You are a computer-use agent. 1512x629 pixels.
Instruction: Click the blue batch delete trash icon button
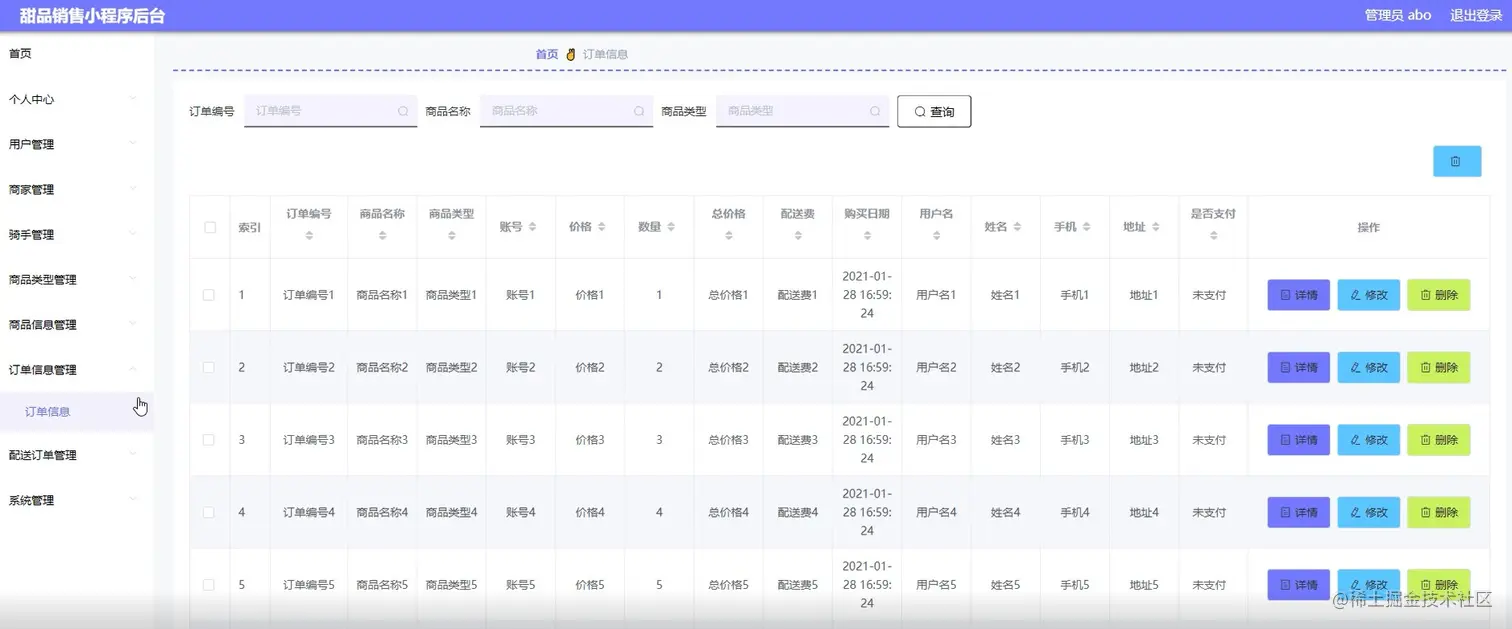tap(1456, 161)
